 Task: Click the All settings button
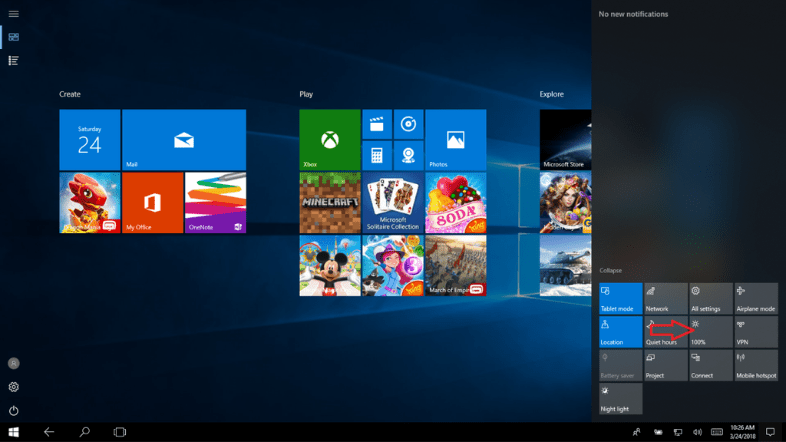[710, 298]
